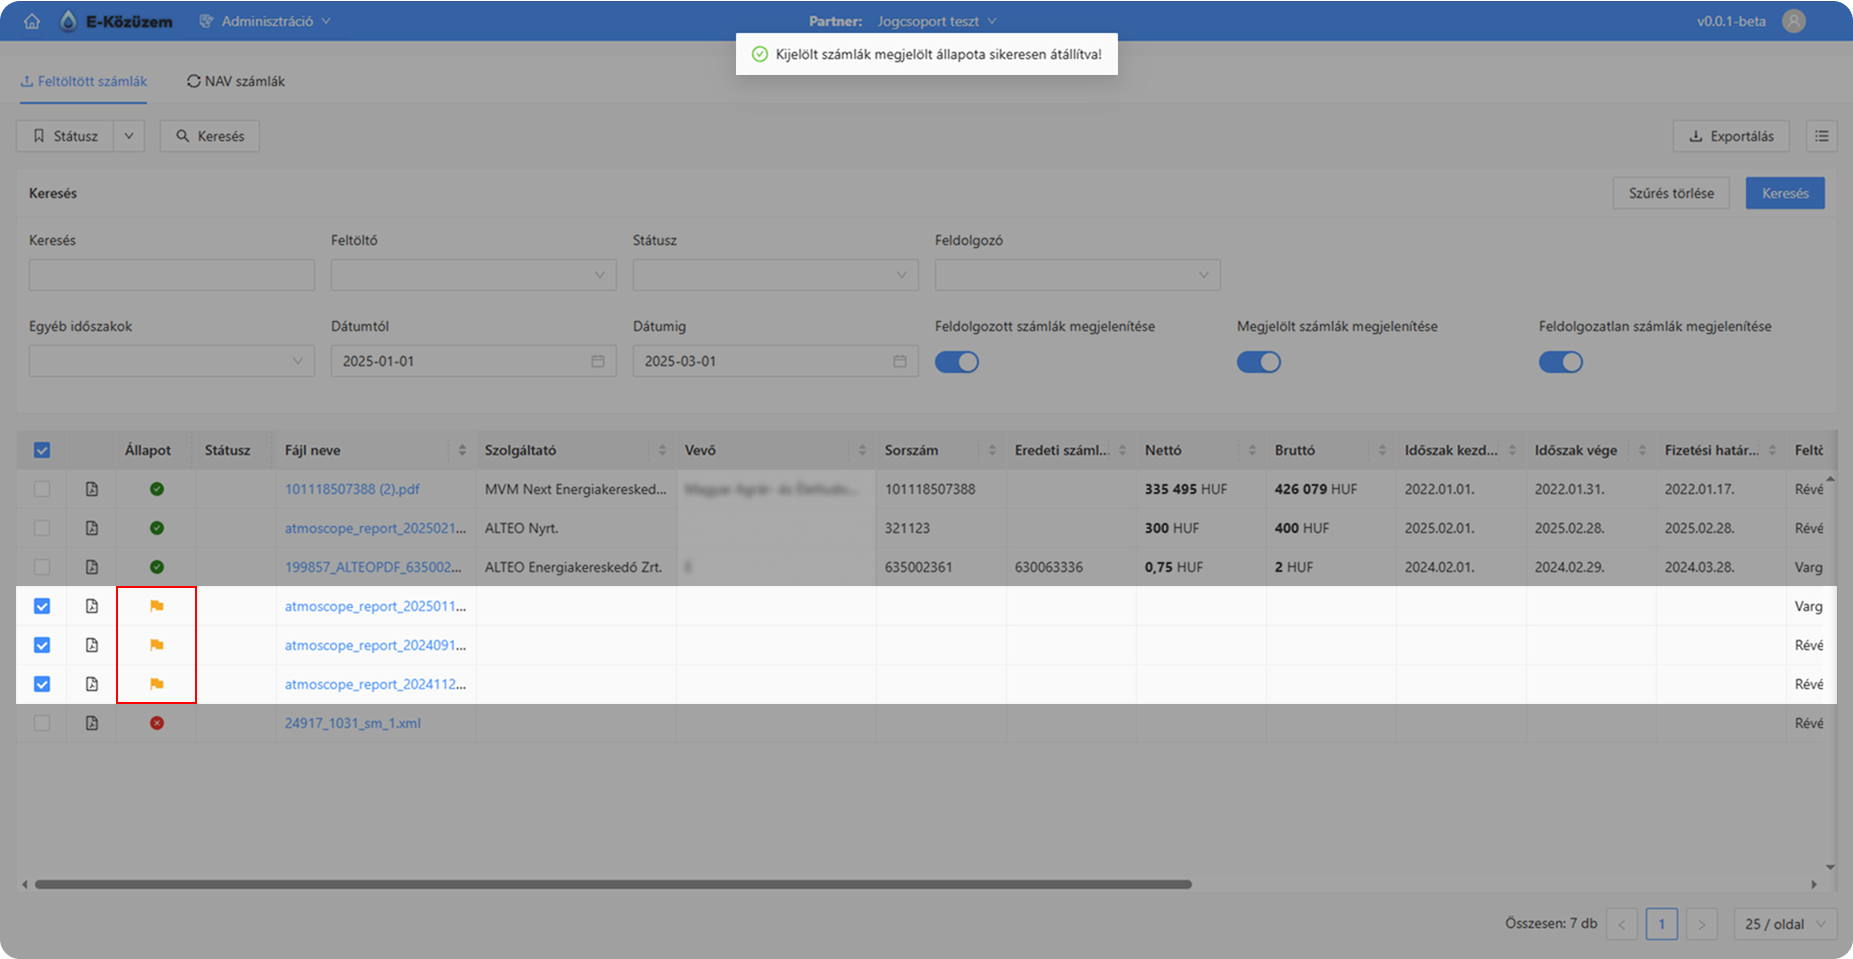The image size is (1853, 959).
Task: Click the Exportálás button
Action: point(1731,136)
